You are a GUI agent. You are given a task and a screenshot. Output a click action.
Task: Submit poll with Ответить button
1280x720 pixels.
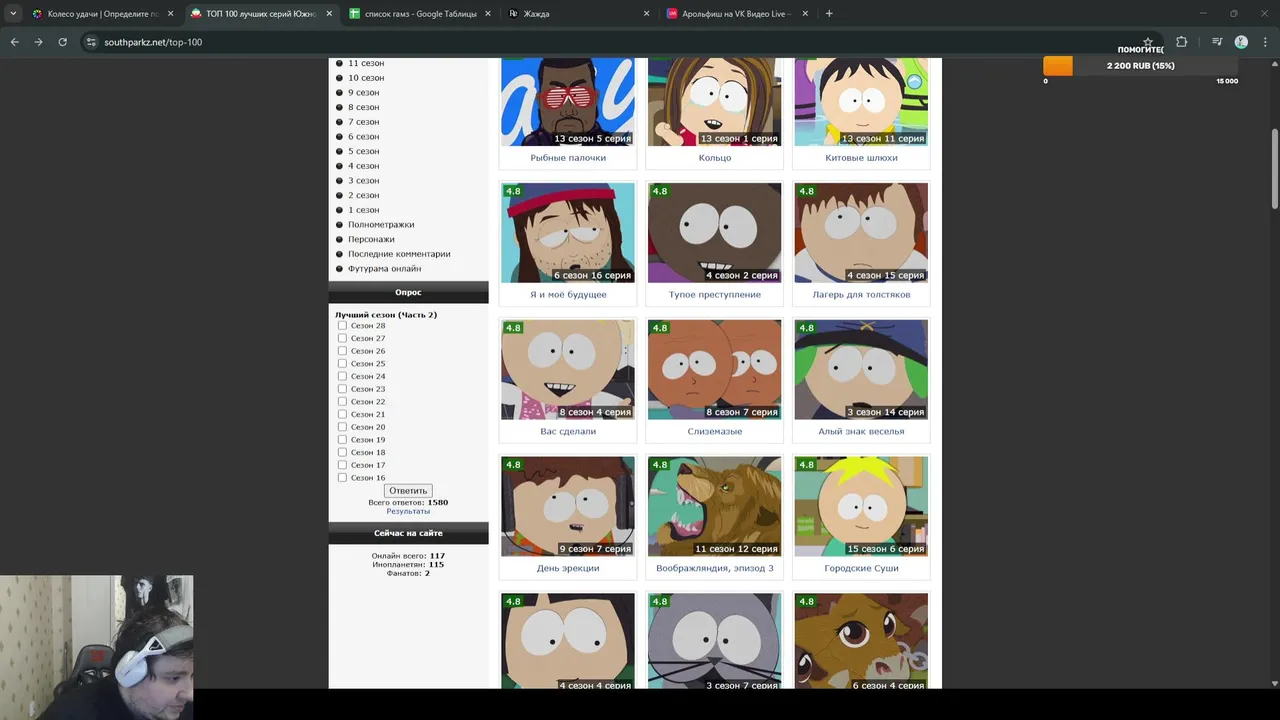tap(408, 490)
